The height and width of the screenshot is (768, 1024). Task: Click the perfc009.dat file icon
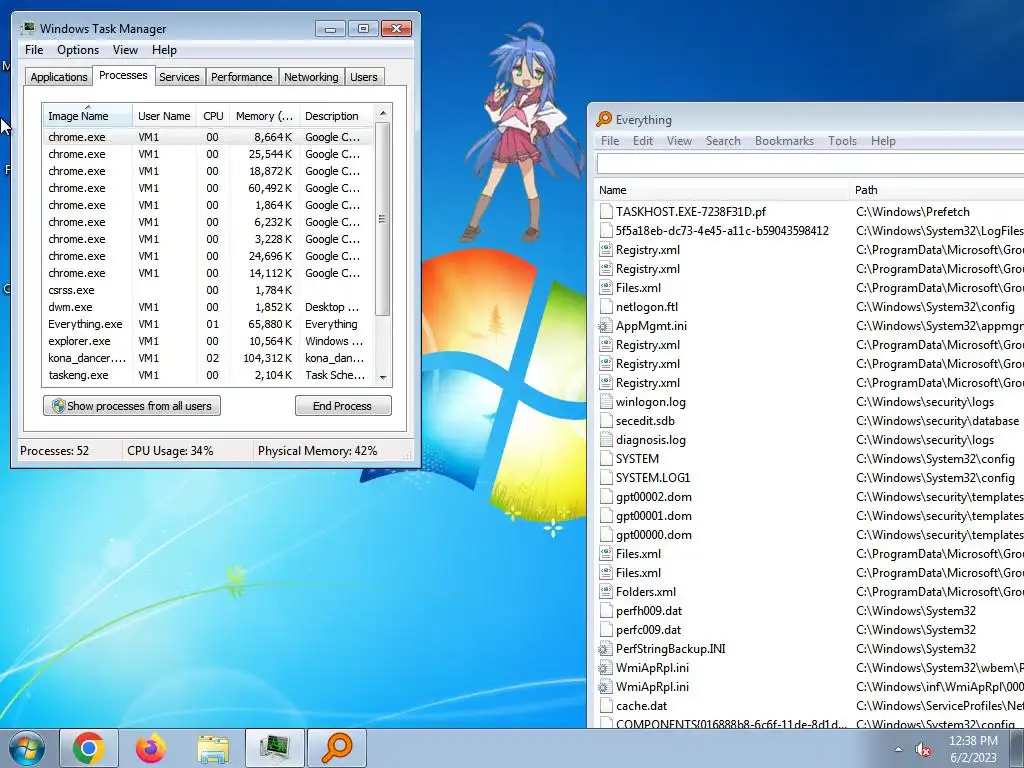coord(606,630)
